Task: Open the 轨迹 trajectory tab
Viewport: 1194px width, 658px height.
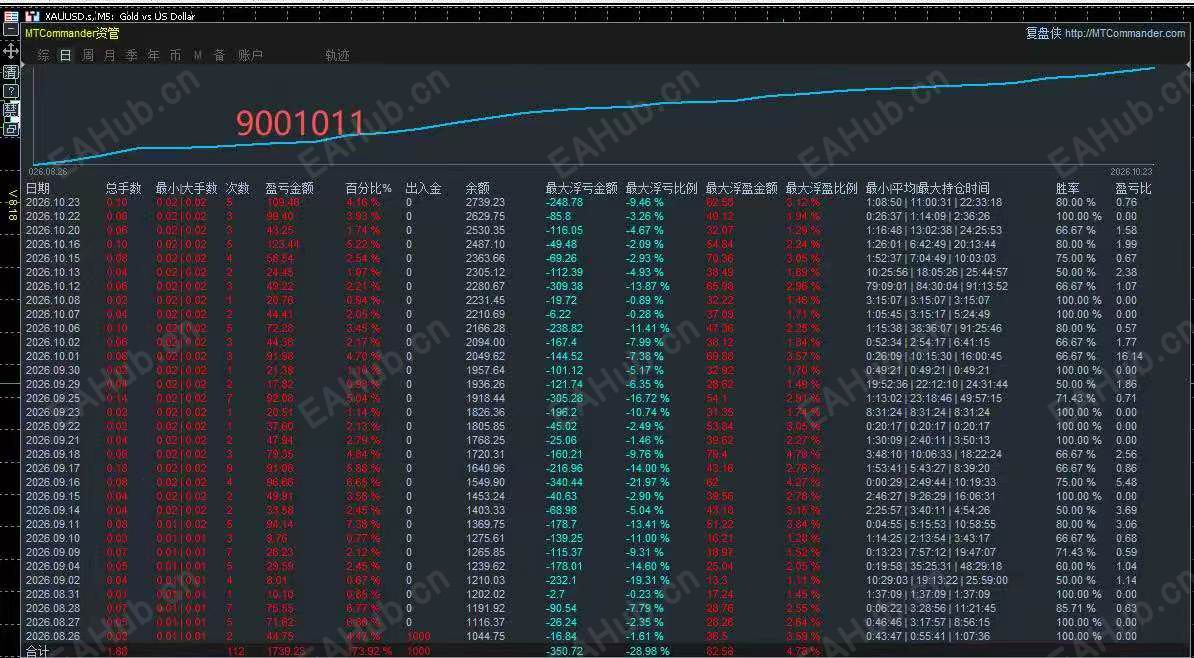Action: point(337,56)
